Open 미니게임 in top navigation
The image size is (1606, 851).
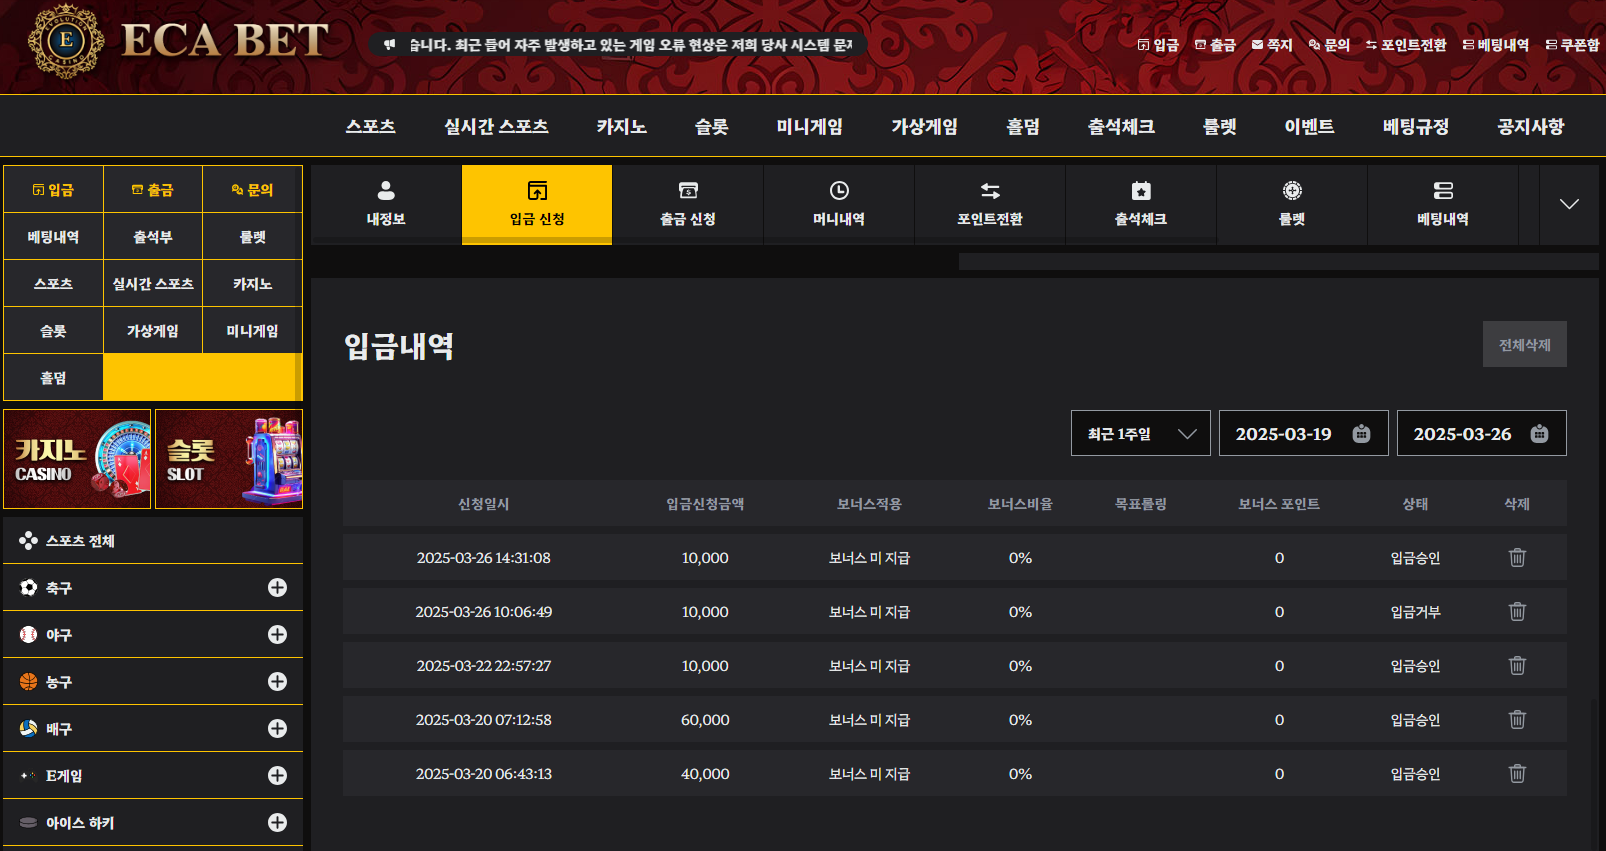click(x=809, y=127)
